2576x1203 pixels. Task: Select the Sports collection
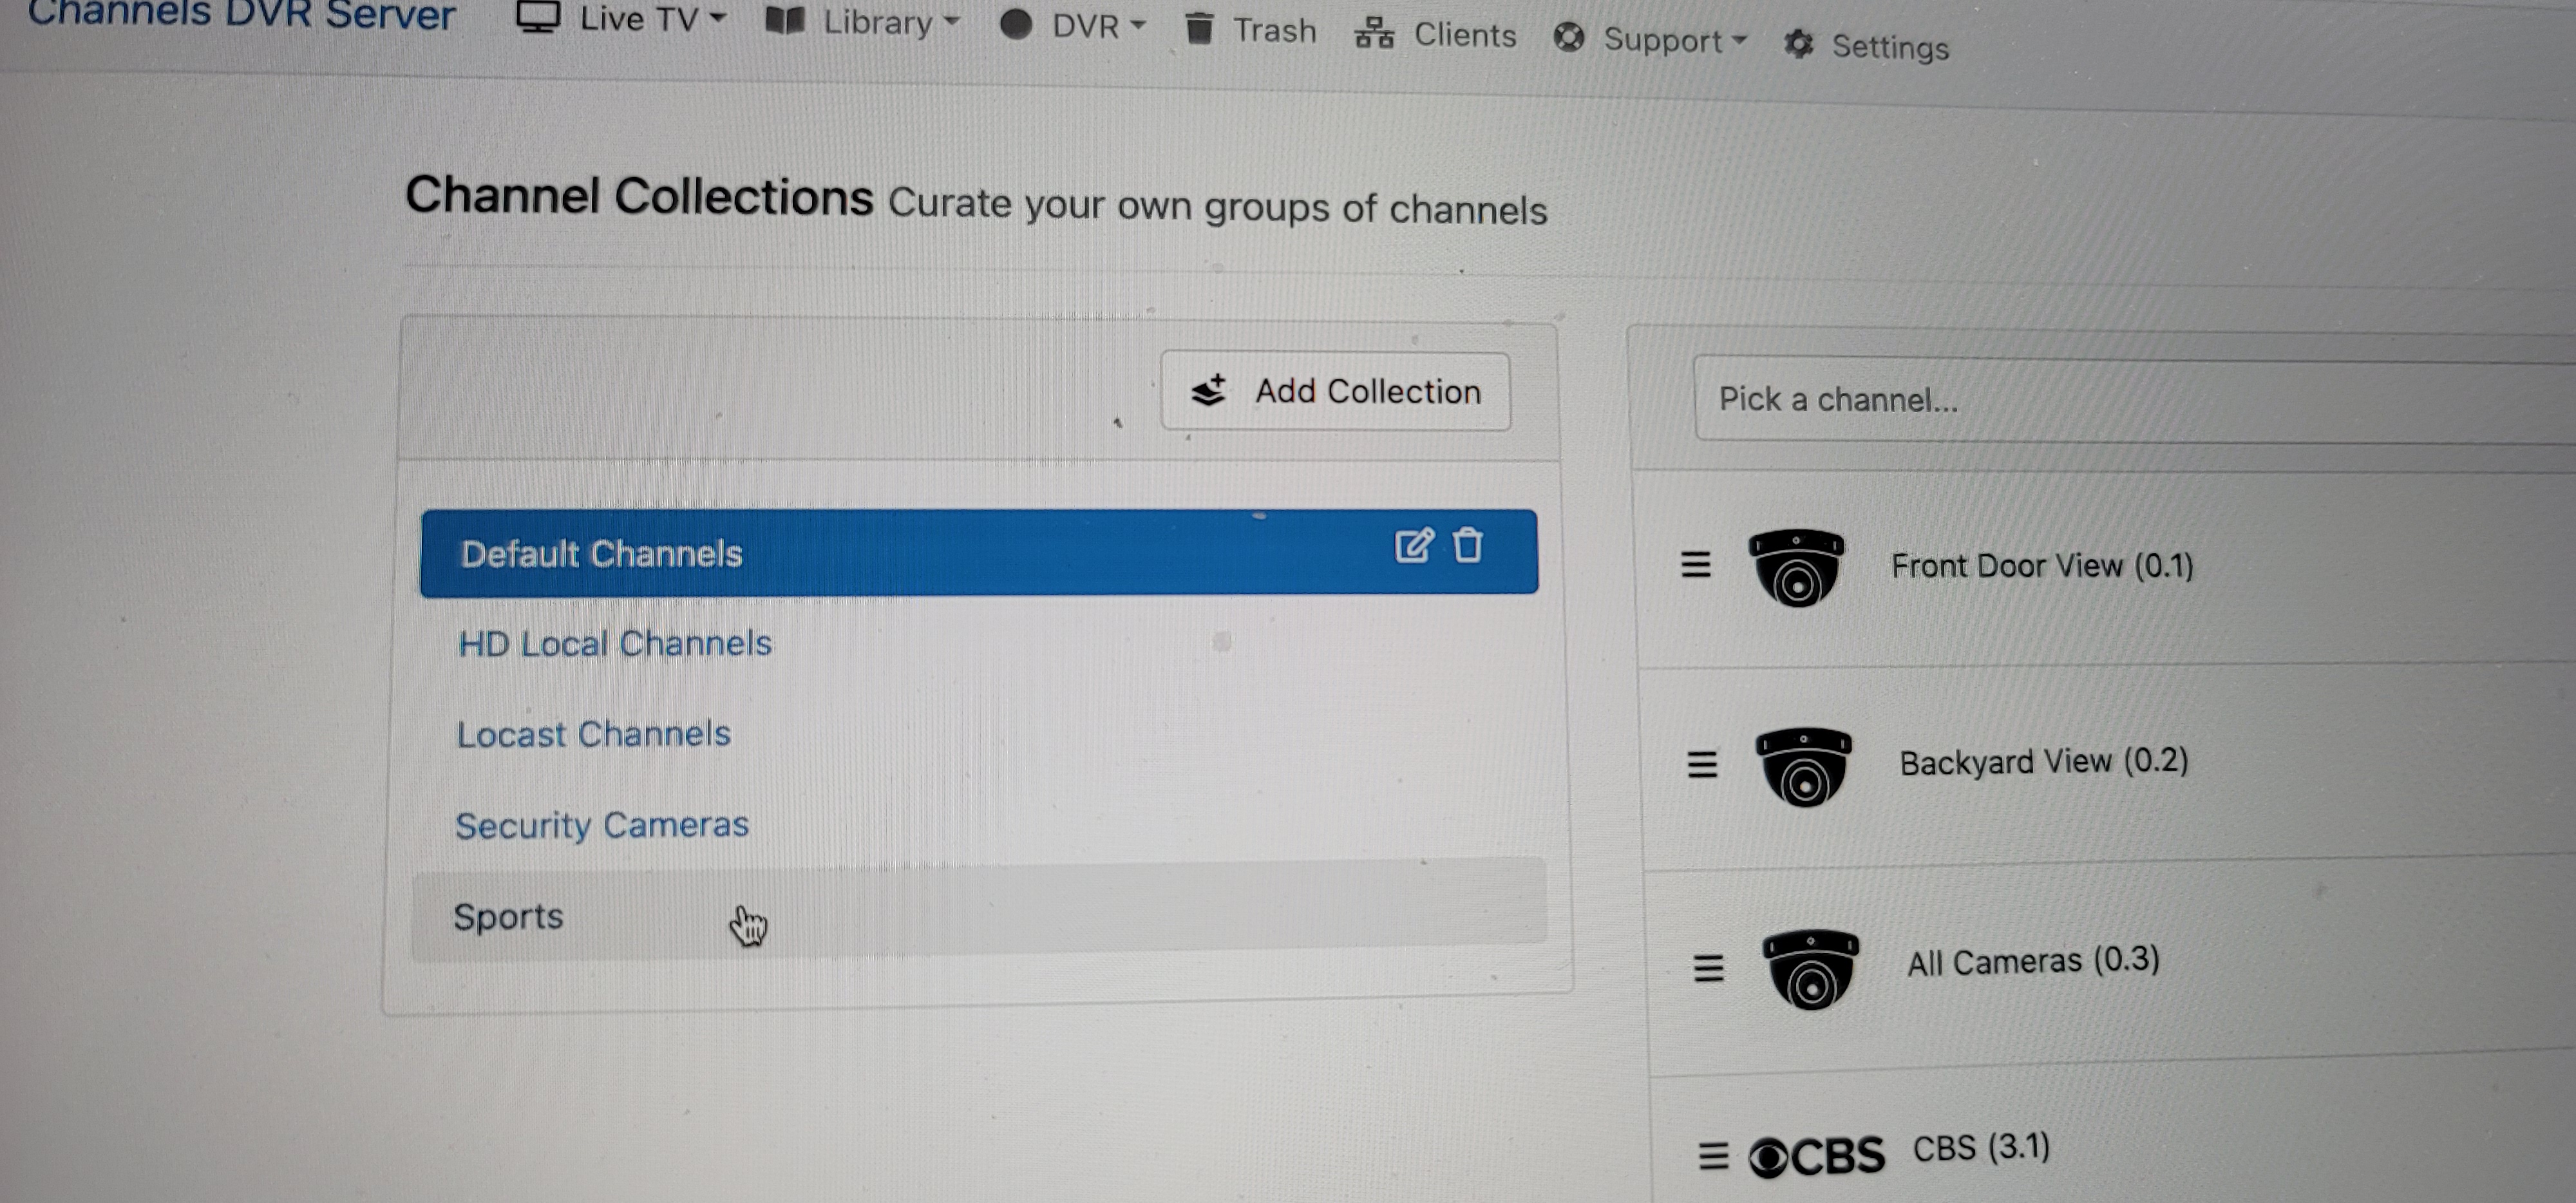click(x=509, y=916)
